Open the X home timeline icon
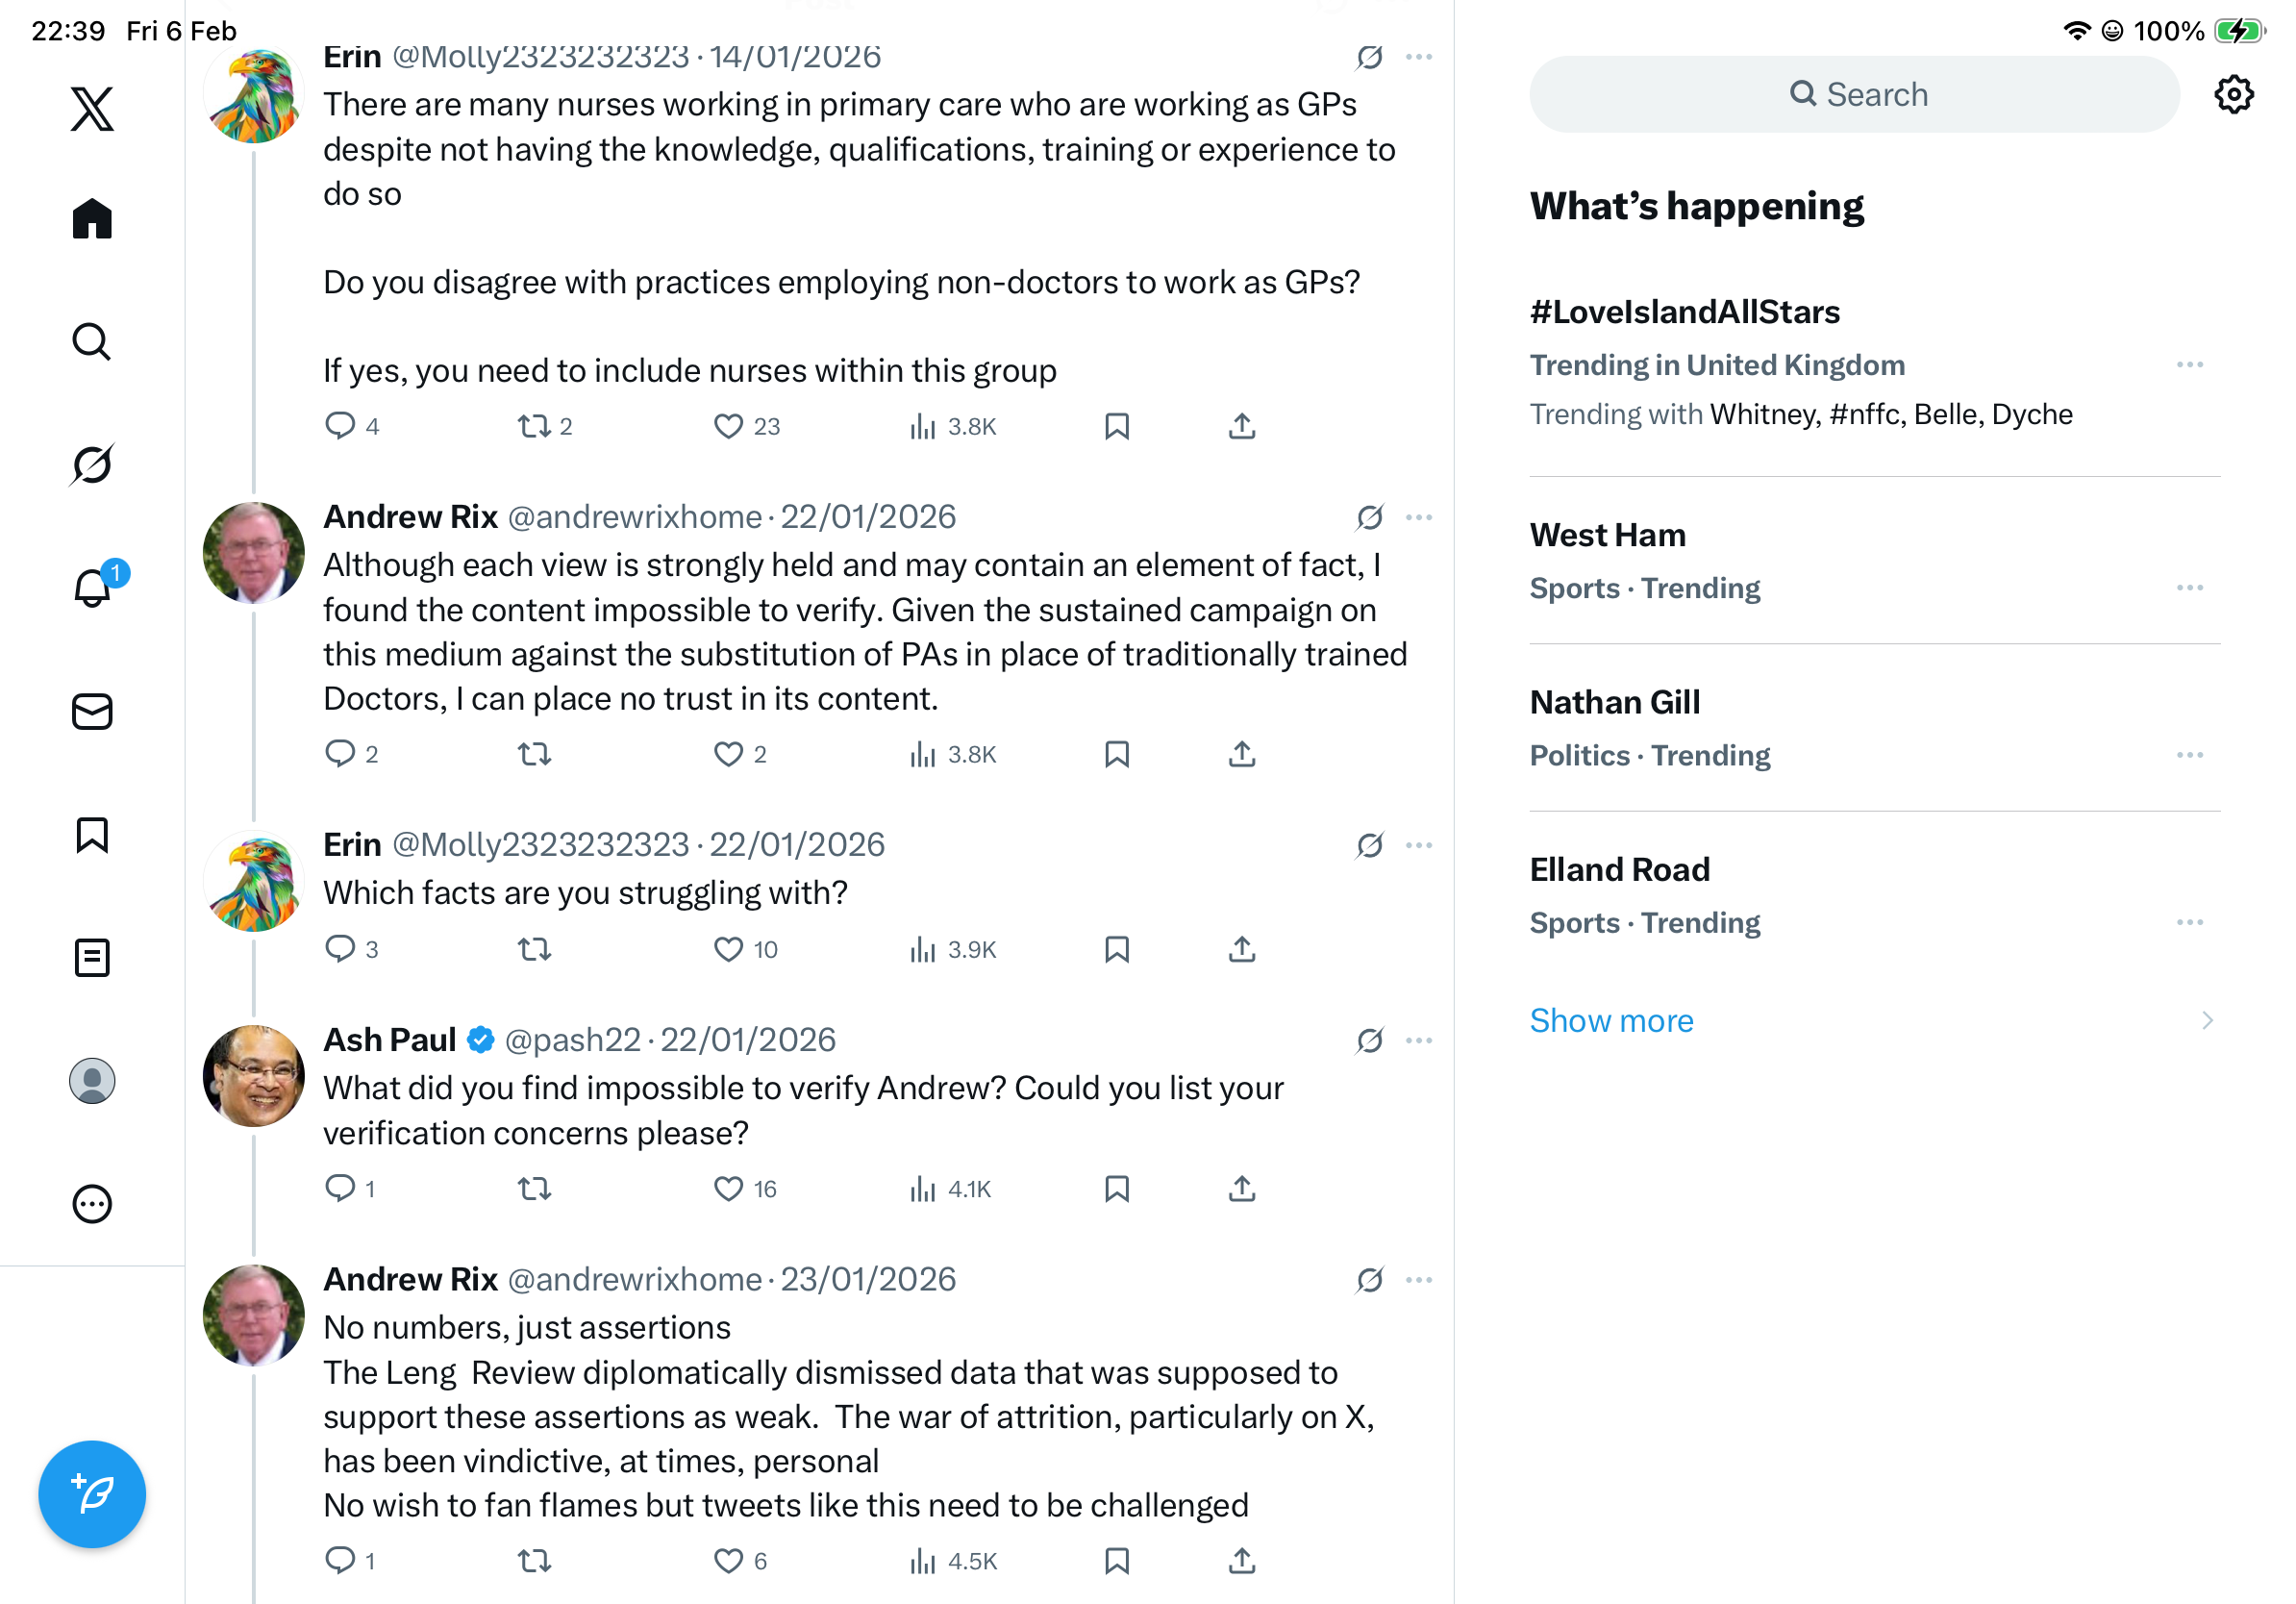The width and height of the screenshot is (2296, 1604). pos(92,219)
